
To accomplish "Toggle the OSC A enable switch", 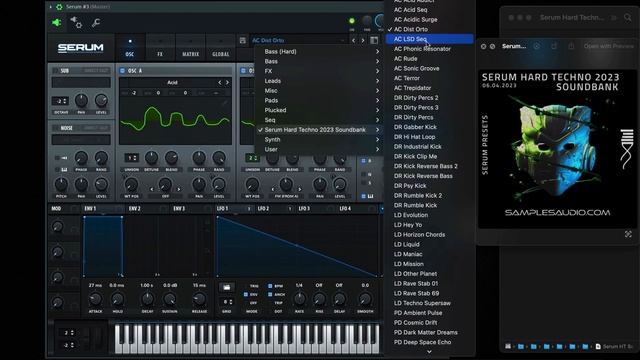I will pyautogui.click(x=122, y=71).
